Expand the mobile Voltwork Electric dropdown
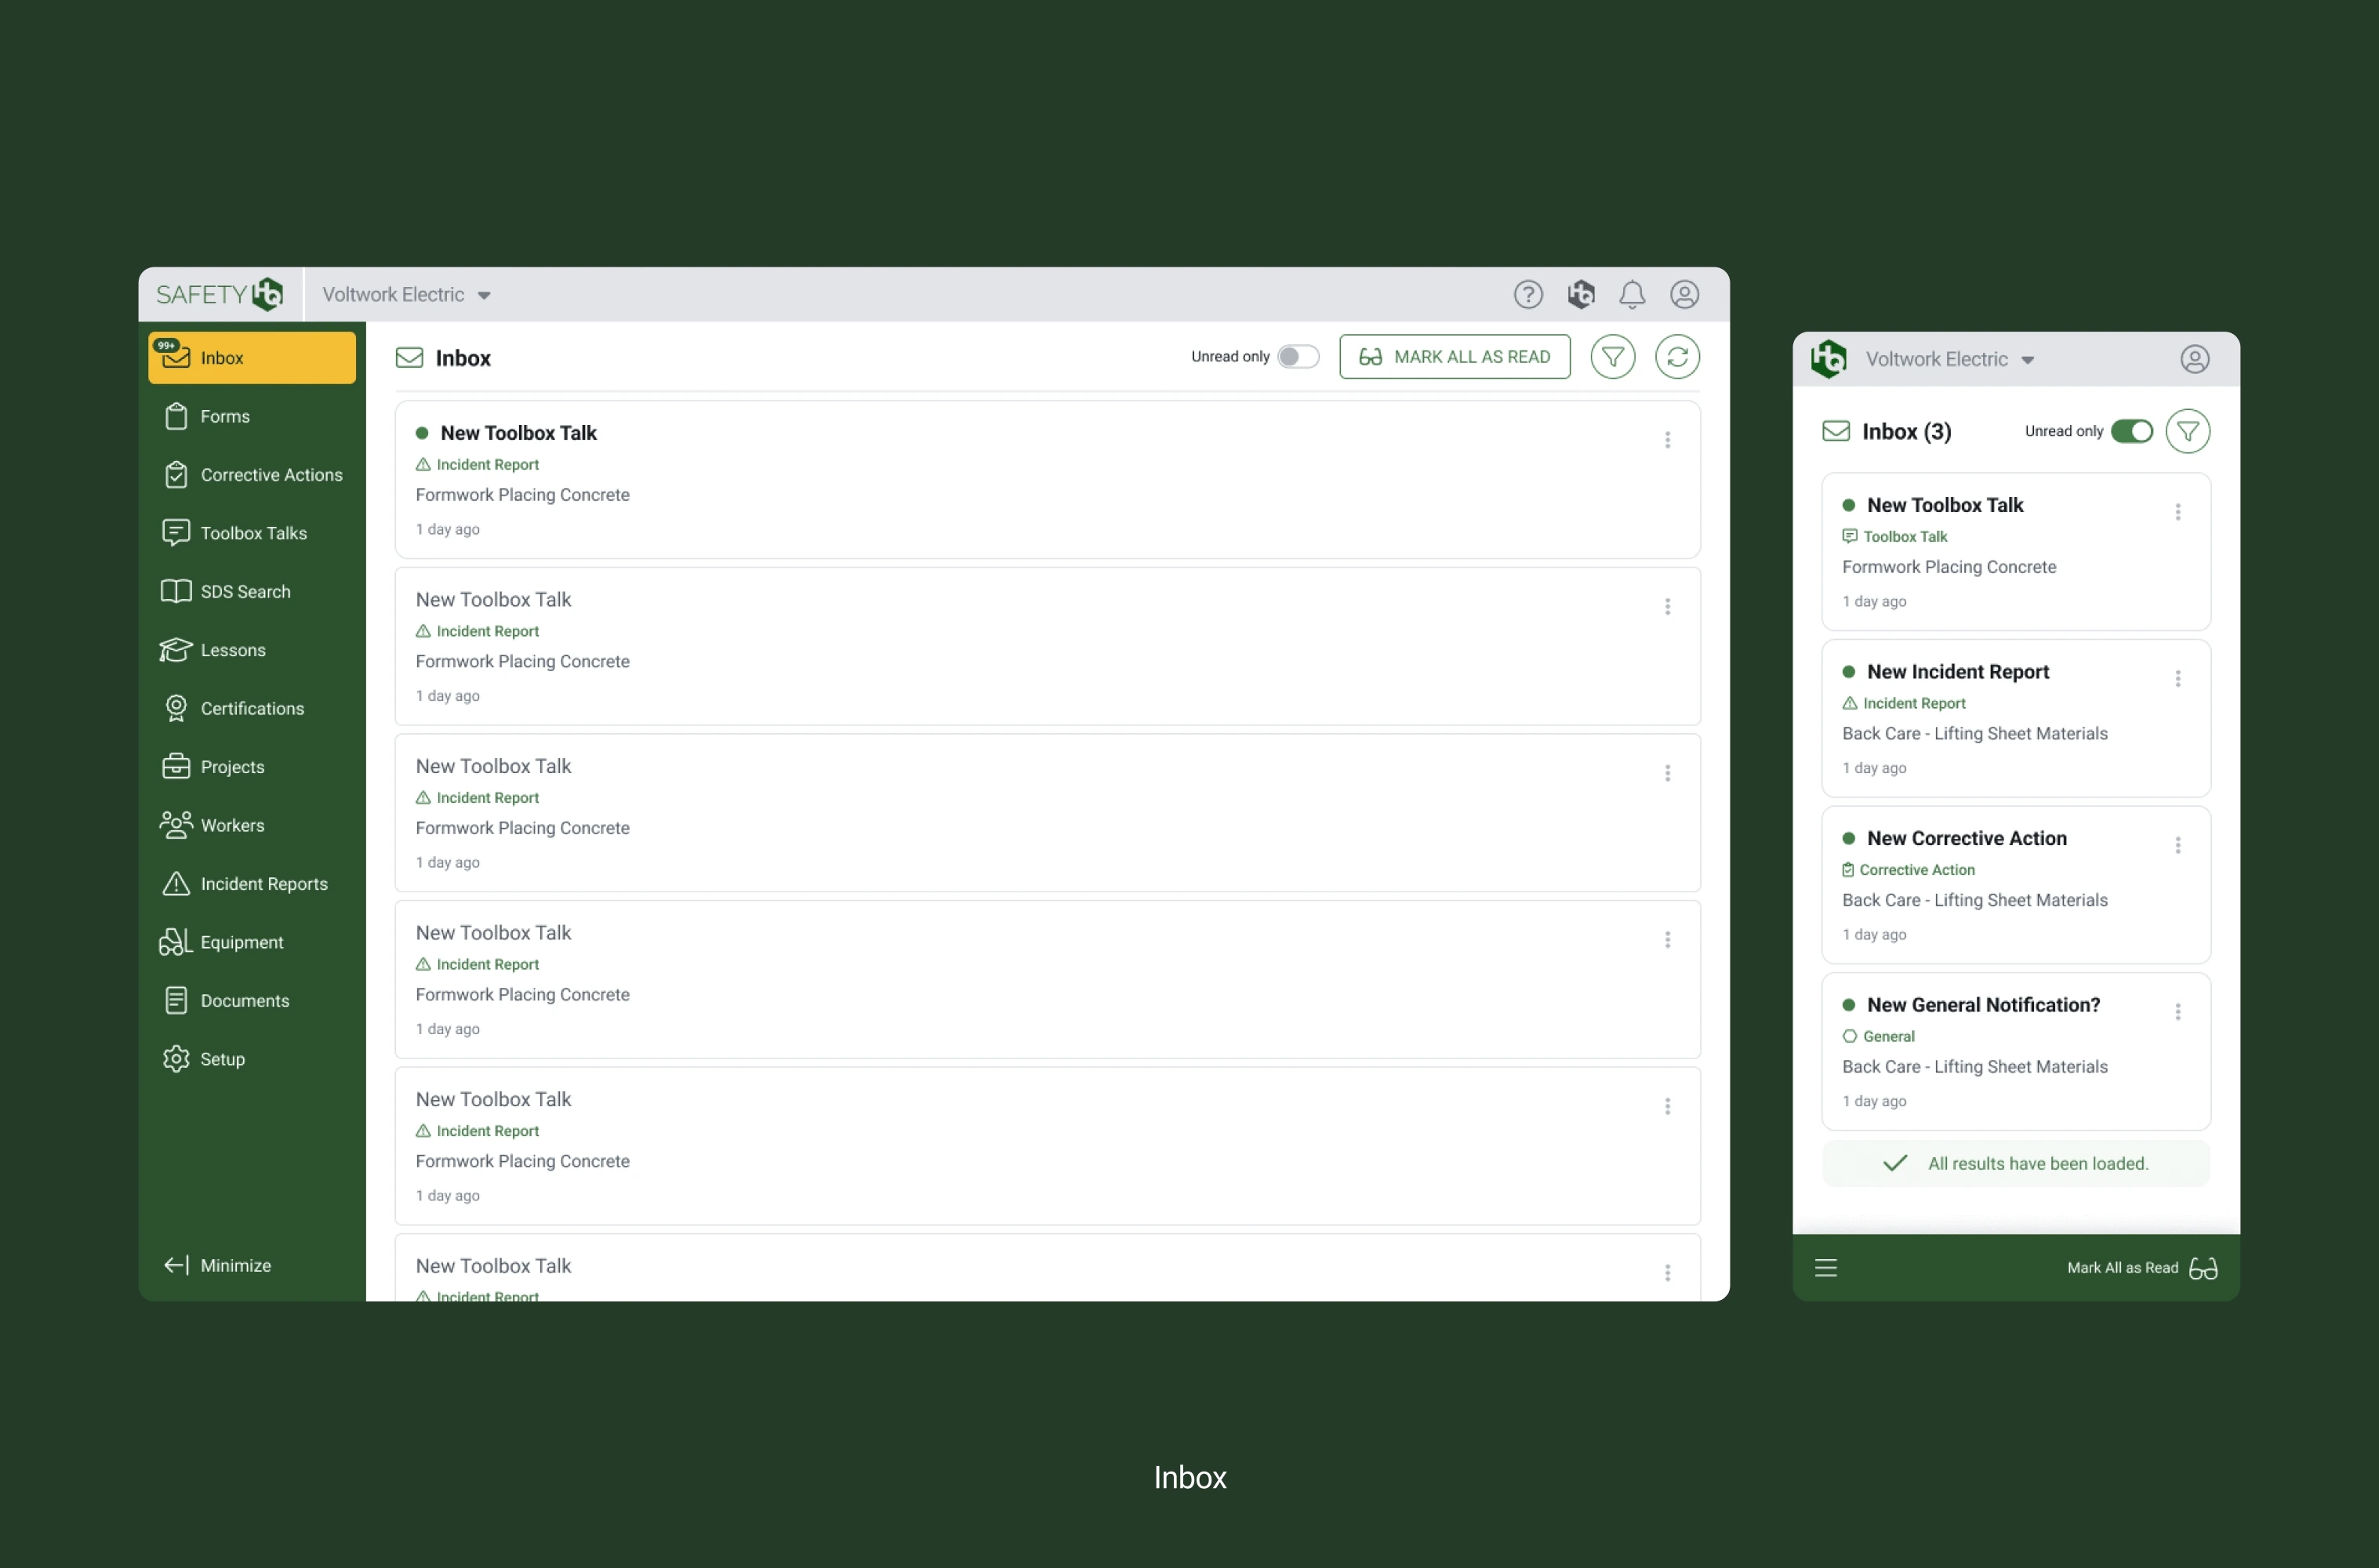Screen dimensions: 2379x1568 (1949, 360)
